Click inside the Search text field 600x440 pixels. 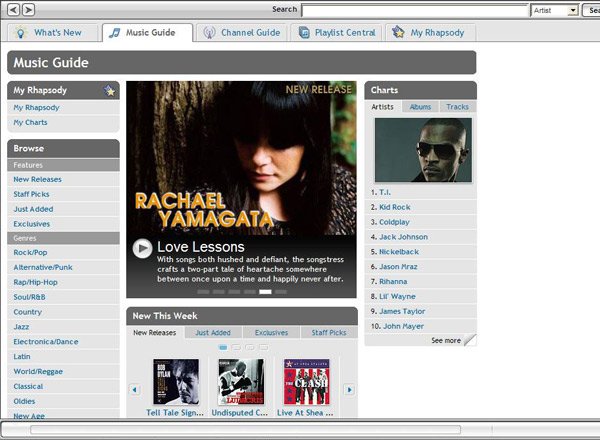(x=414, y=11)
